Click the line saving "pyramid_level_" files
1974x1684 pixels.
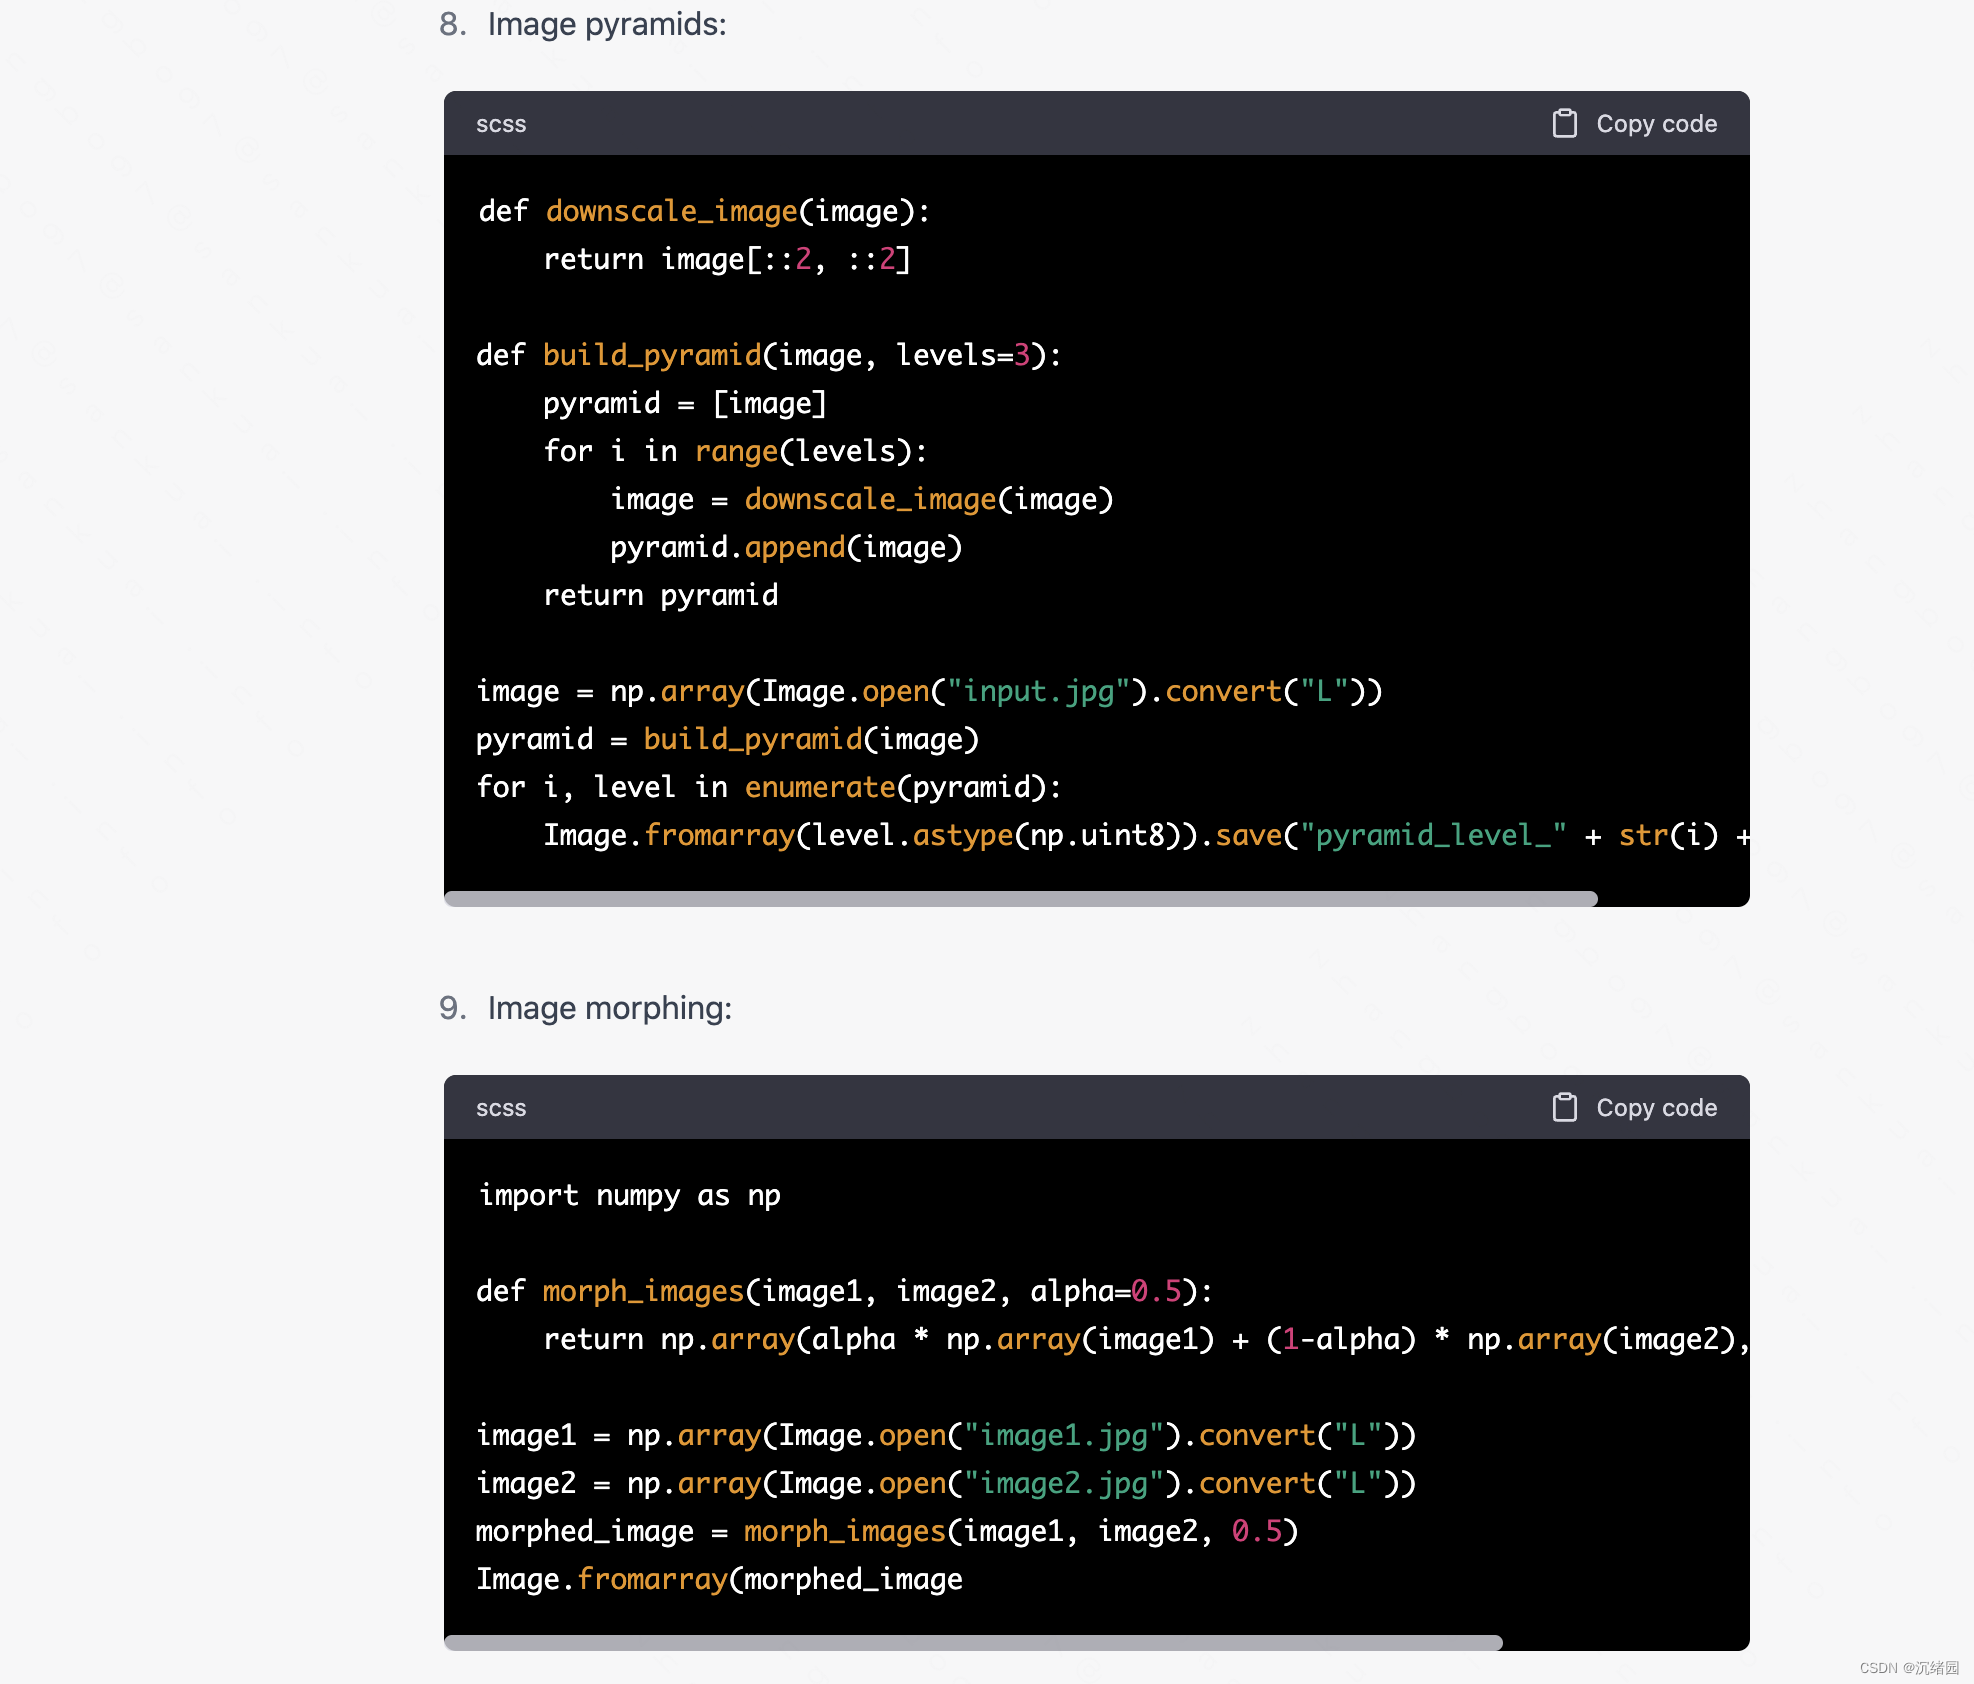[1146, 835]
